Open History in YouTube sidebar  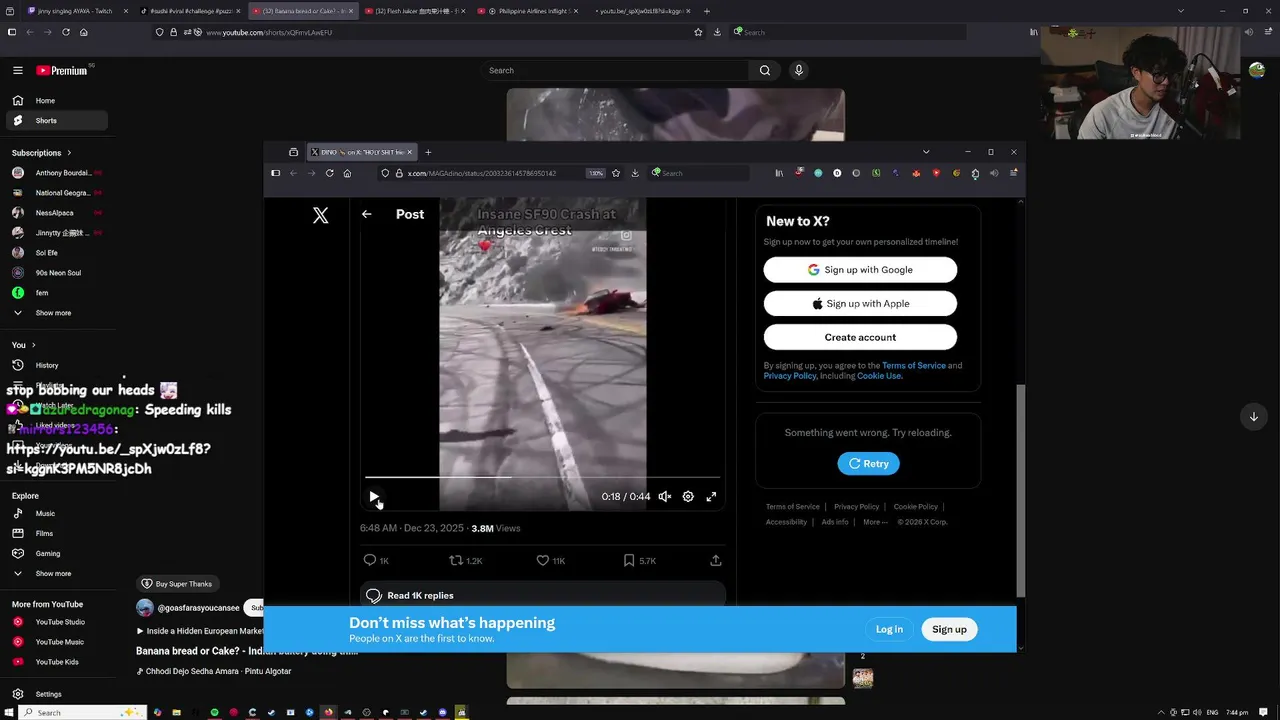coord(55,365)
